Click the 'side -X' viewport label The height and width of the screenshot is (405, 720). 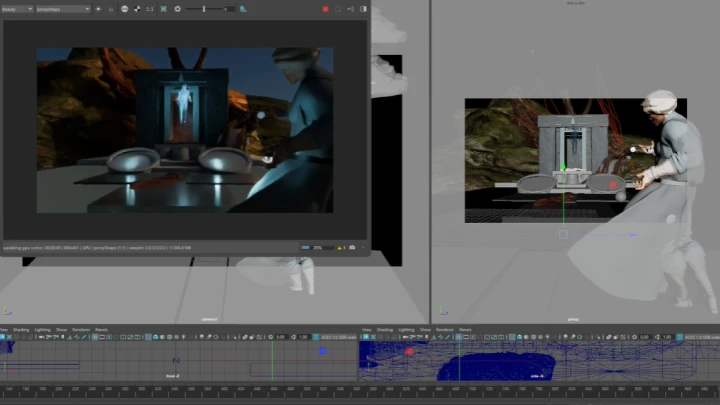click(537, 376)
